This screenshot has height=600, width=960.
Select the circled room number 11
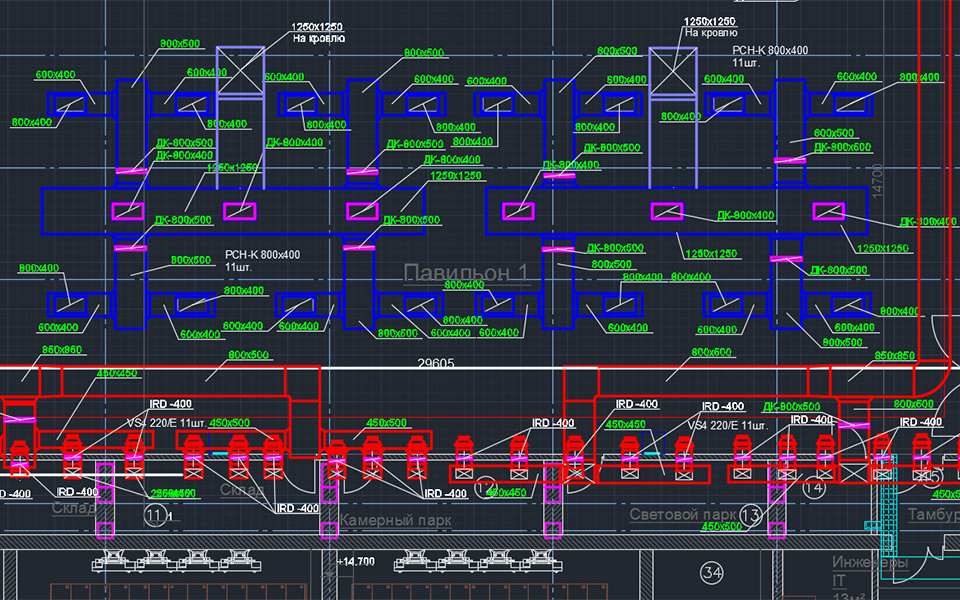pos(154,515)
